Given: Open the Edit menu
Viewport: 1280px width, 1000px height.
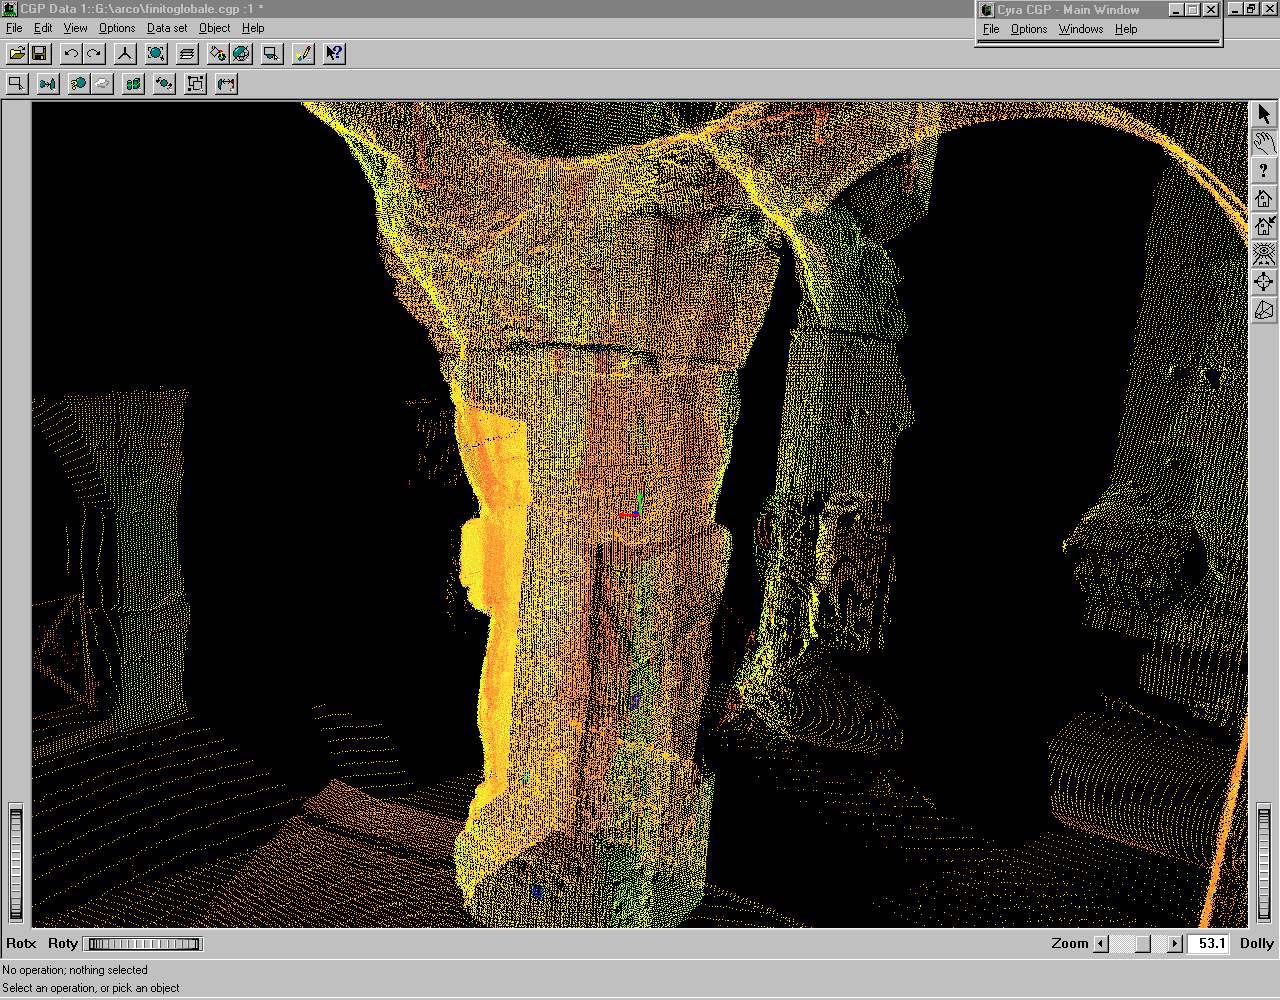Looking at the screenshot, I should click(43, 28).
